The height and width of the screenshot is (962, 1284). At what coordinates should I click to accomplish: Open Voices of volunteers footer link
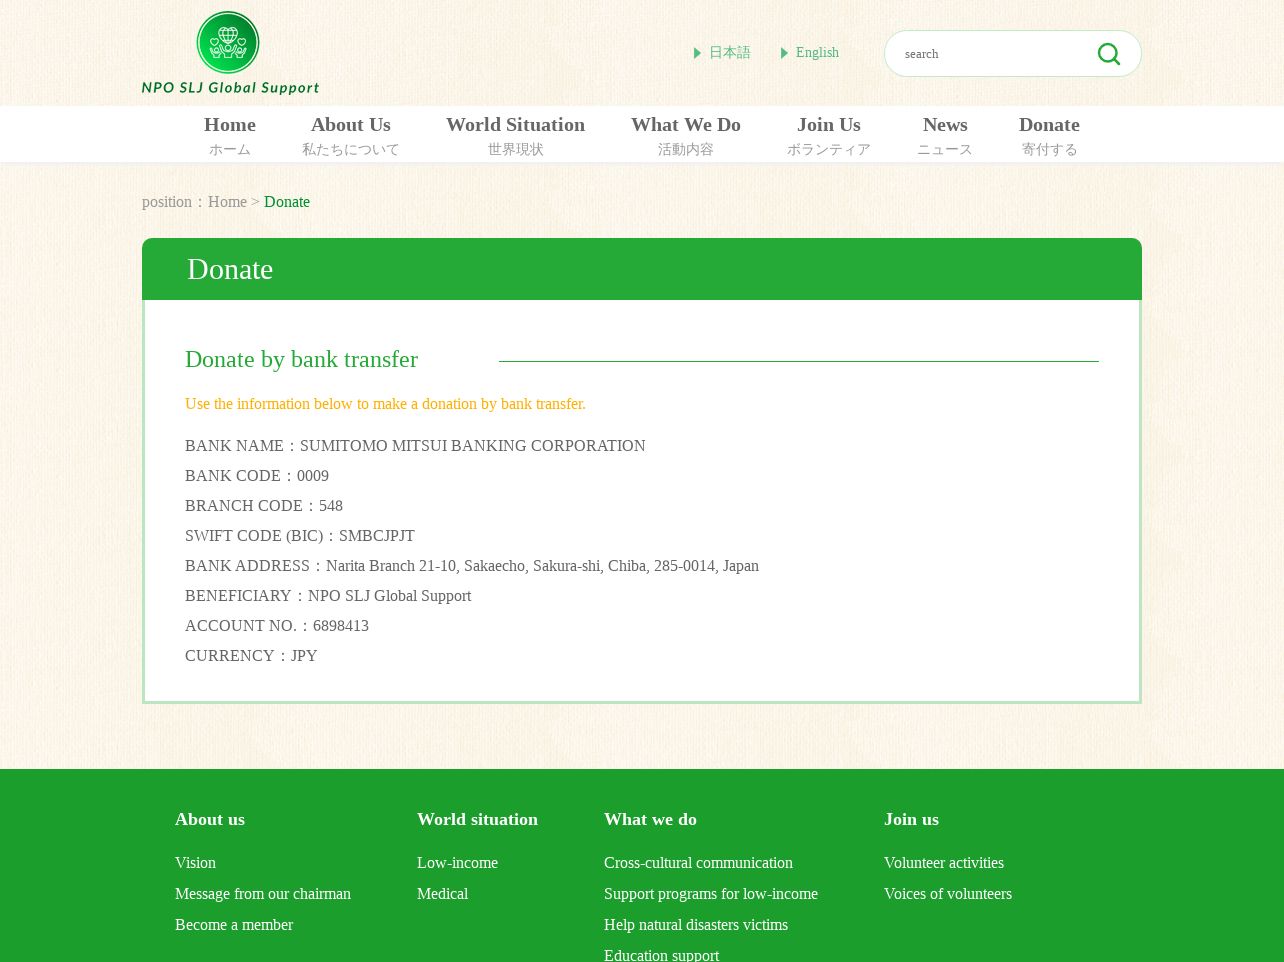click(x=948, y=894)
